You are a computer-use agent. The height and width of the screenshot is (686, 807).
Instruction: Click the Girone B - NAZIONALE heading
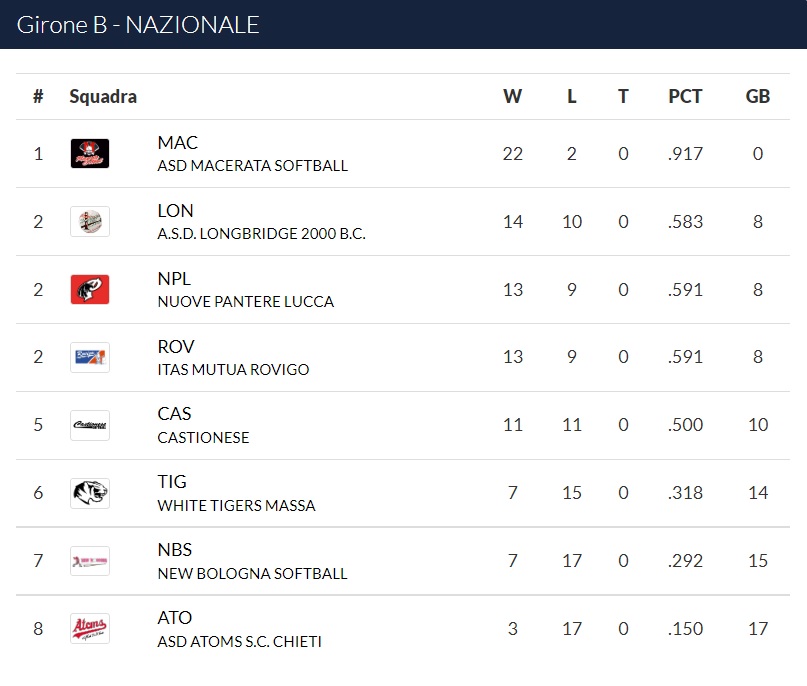(138, 25)
